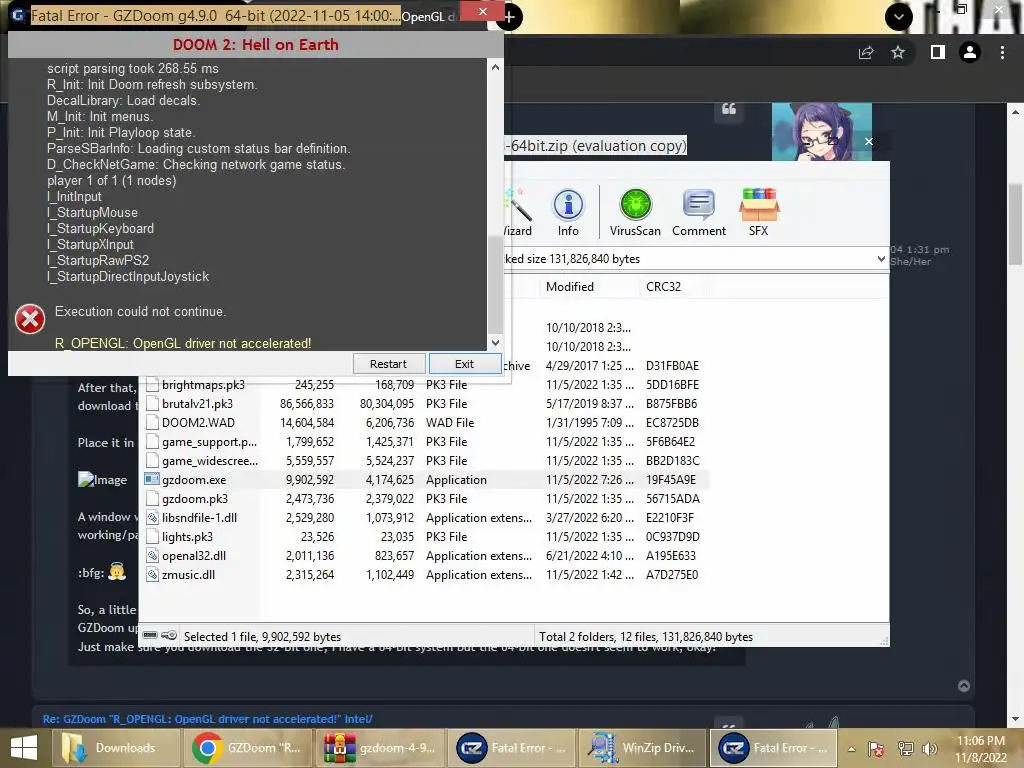Click the gzdoom.exe file icon

[x=152, y=479]
